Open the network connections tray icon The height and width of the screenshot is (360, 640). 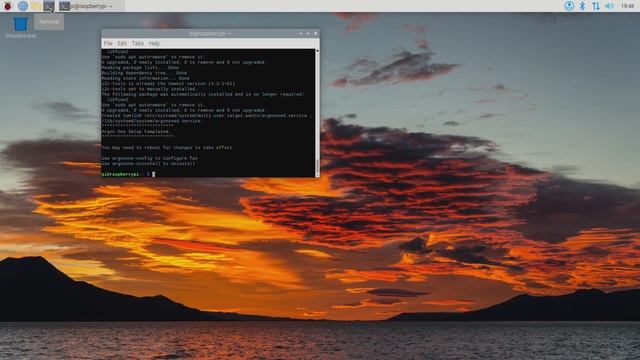pyautogui.click(x=596, y=6)
